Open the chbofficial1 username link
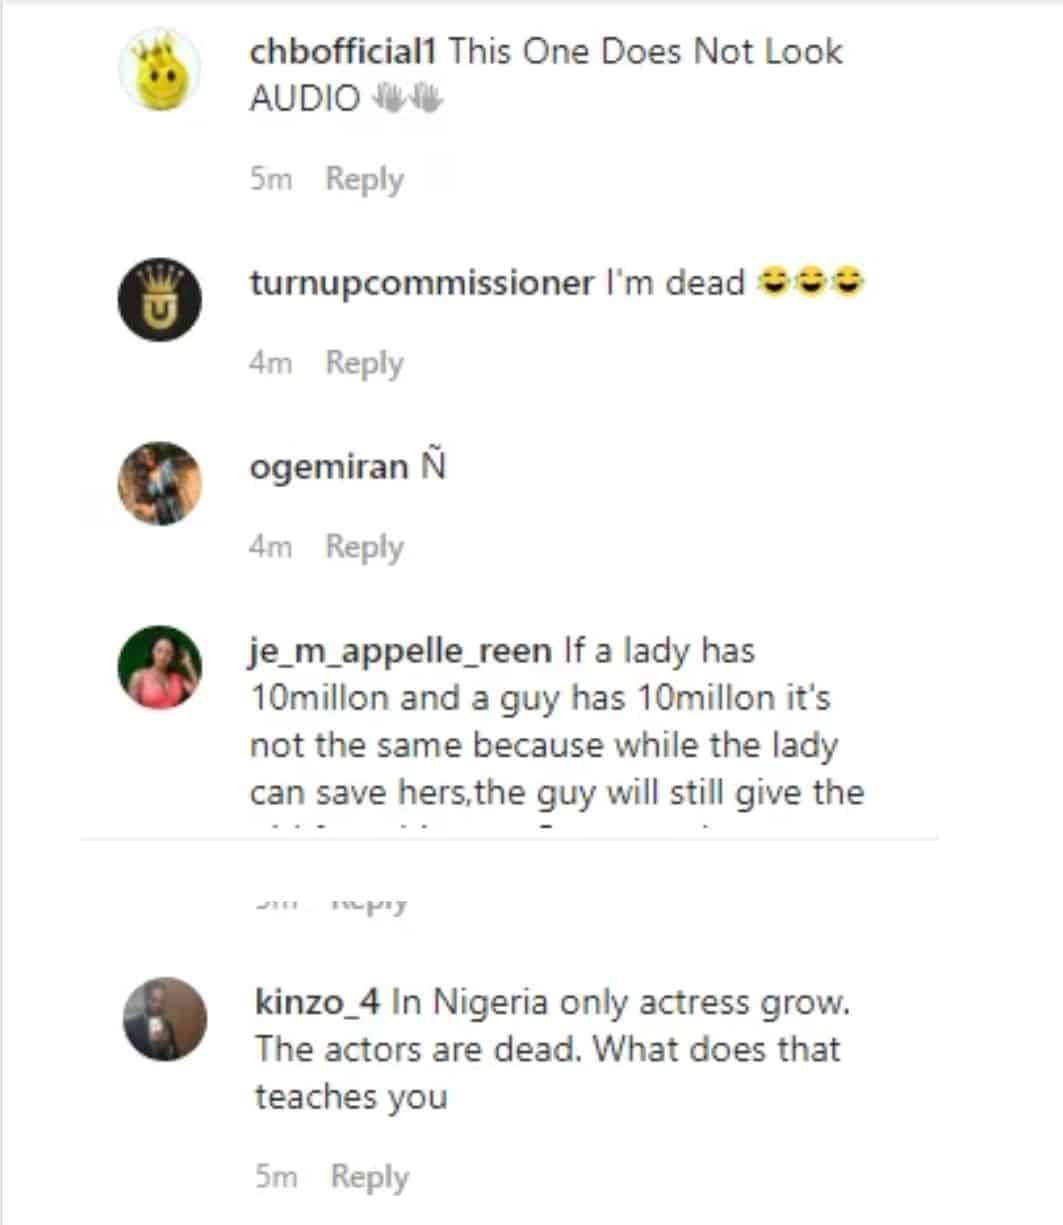The image size is (1063, 1225). pos(343,52)
